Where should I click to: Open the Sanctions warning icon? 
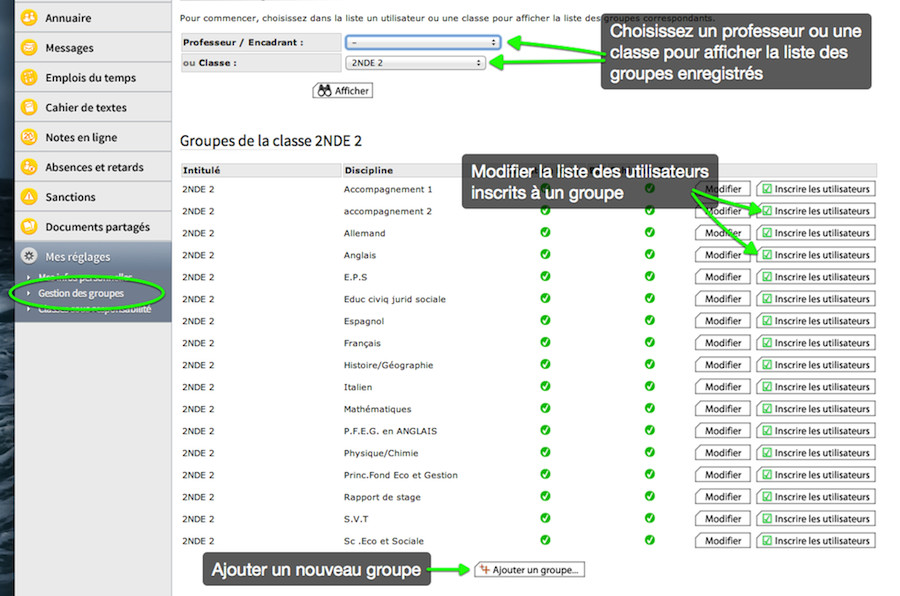coord(29,198)
